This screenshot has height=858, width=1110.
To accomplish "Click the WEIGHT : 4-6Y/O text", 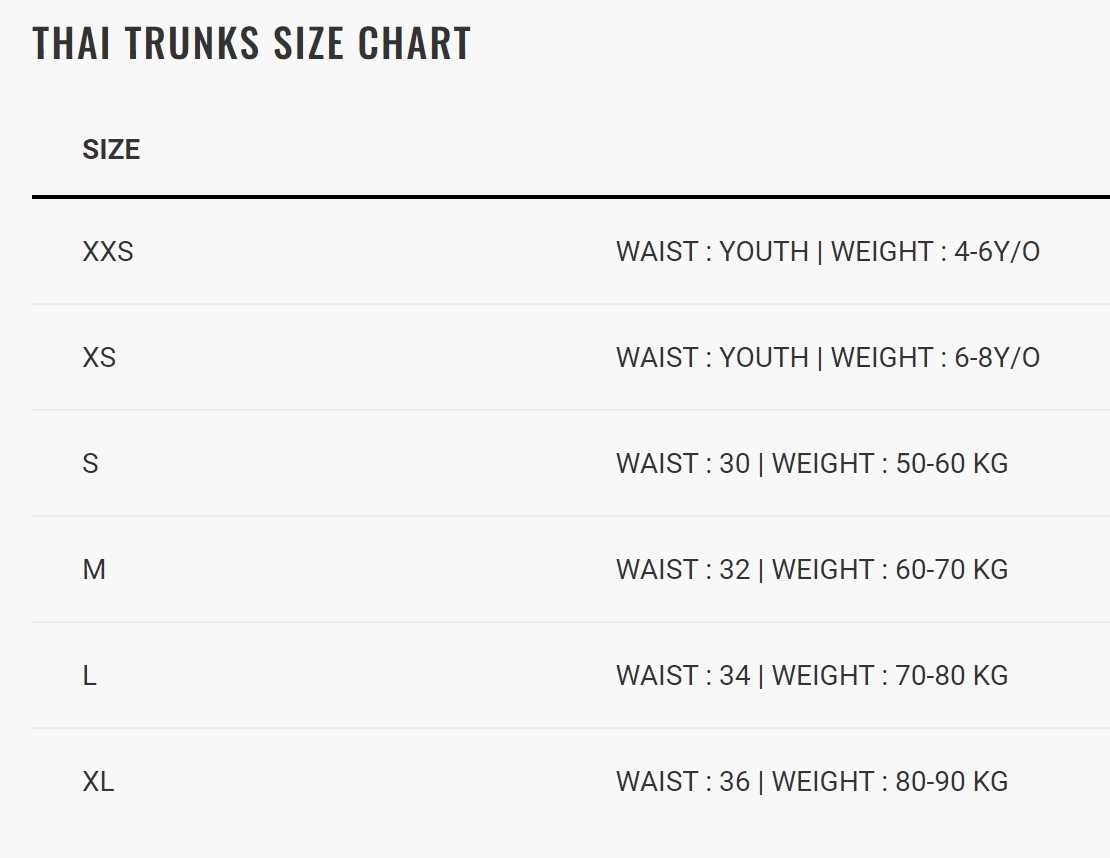I will pos(935,252).
